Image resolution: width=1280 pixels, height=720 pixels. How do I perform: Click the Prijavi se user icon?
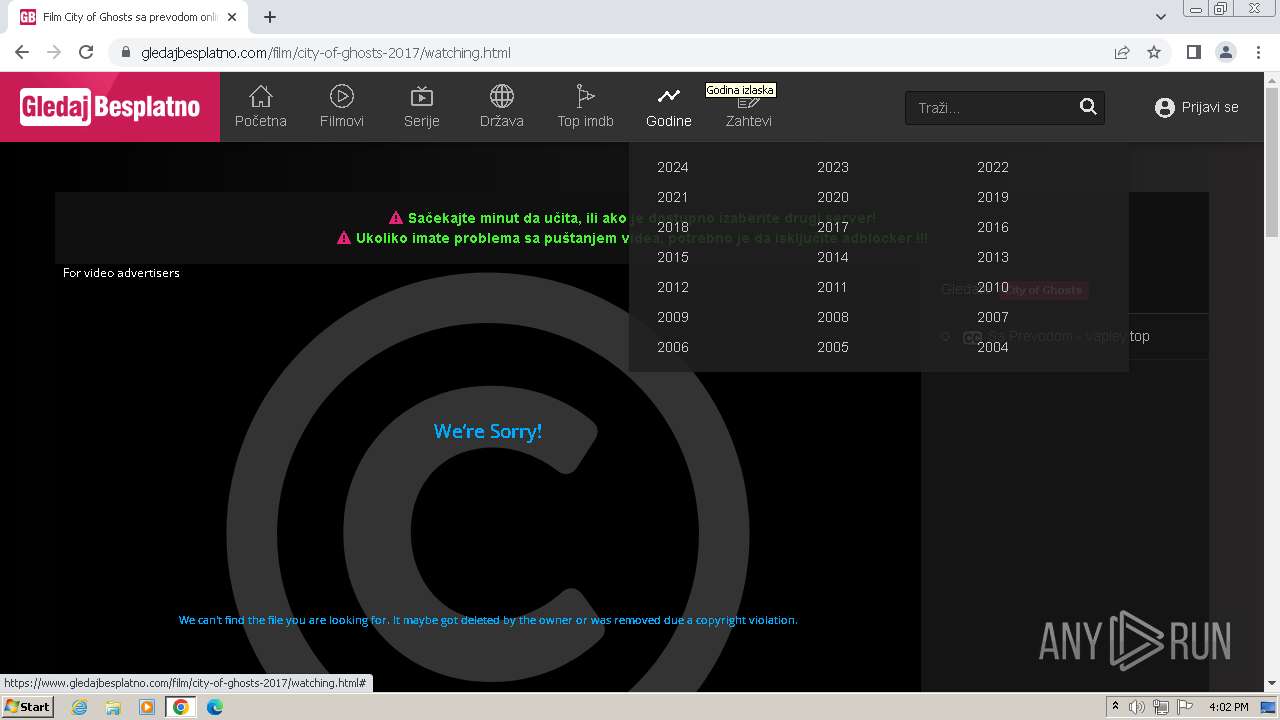coord(1164,107)
